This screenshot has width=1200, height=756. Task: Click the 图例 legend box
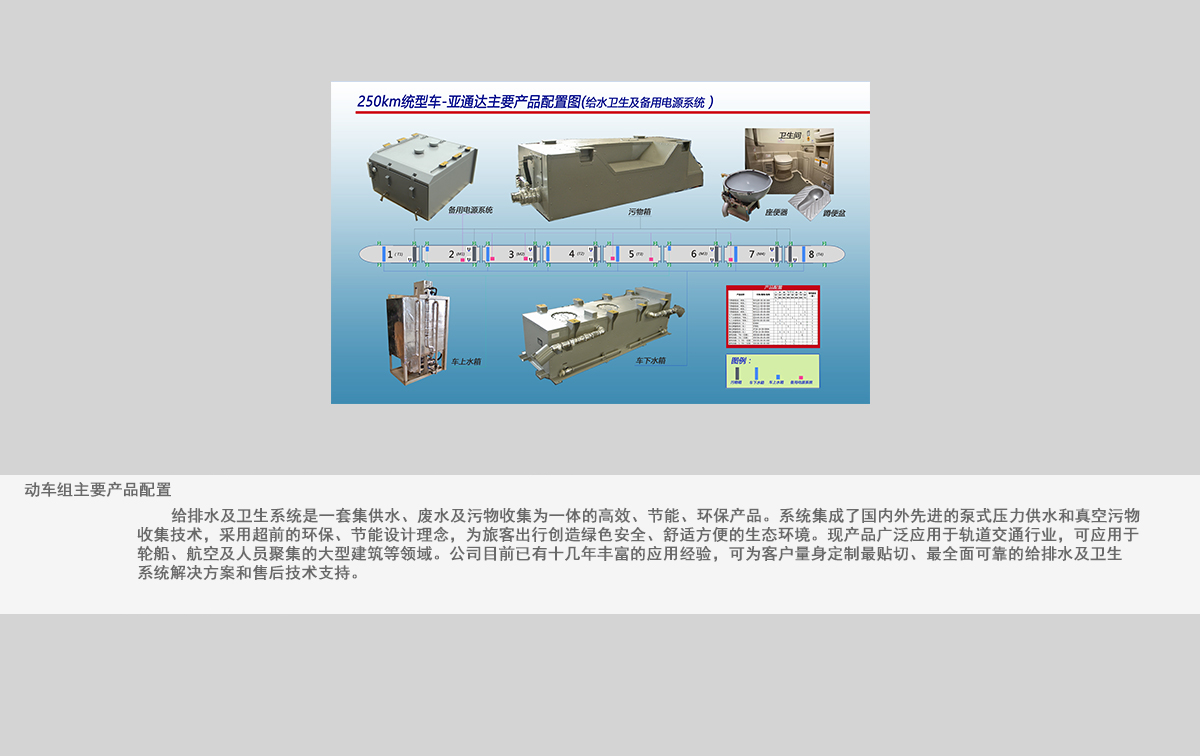(x=772, y=370)
